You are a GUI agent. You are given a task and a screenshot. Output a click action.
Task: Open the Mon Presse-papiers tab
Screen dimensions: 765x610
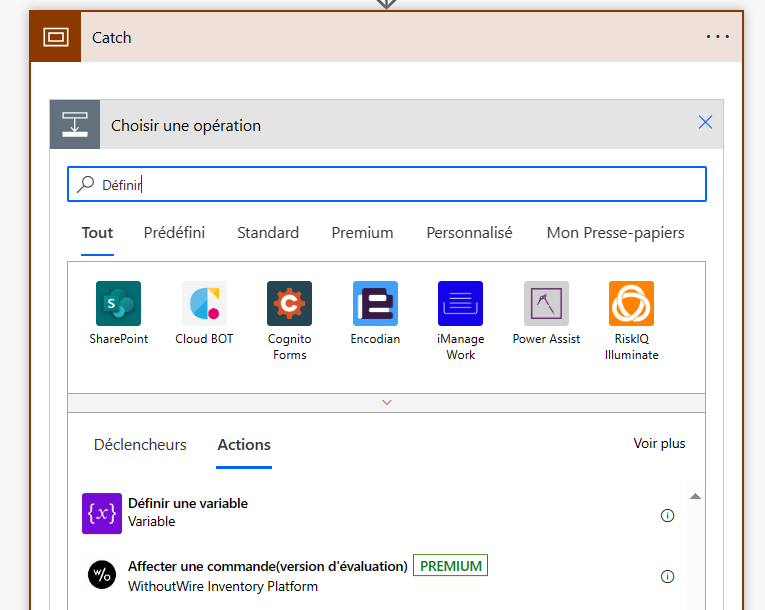pyautogui.click(x=615, y=233)
